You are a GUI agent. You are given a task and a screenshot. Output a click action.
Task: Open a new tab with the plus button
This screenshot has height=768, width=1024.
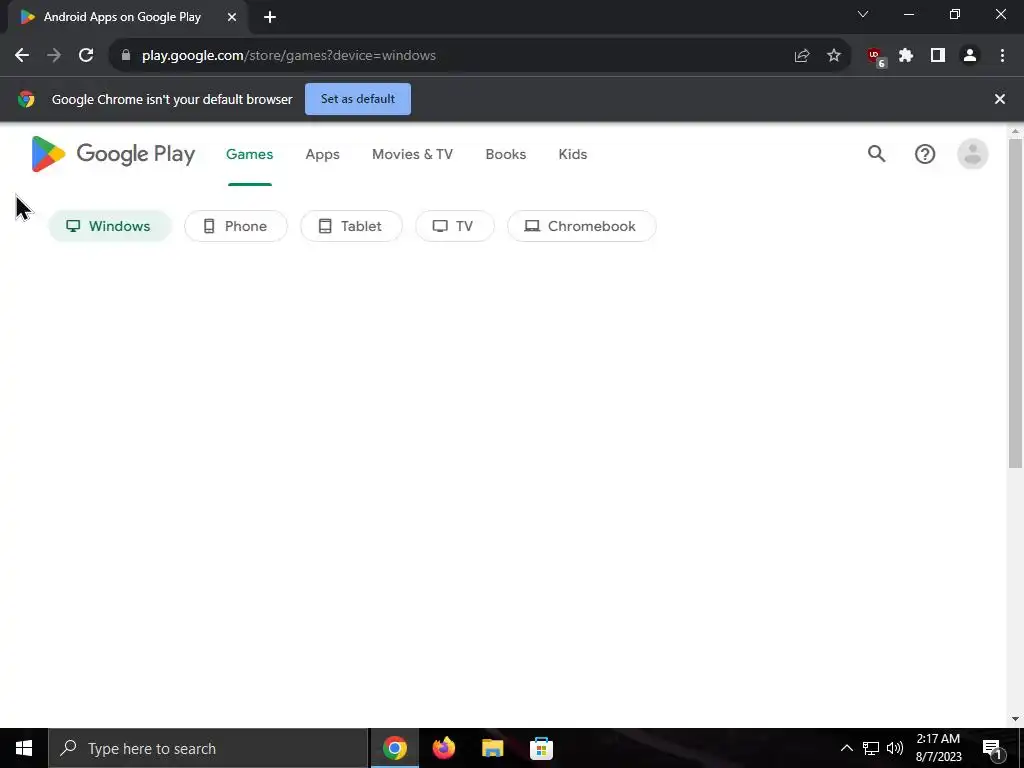270,17
